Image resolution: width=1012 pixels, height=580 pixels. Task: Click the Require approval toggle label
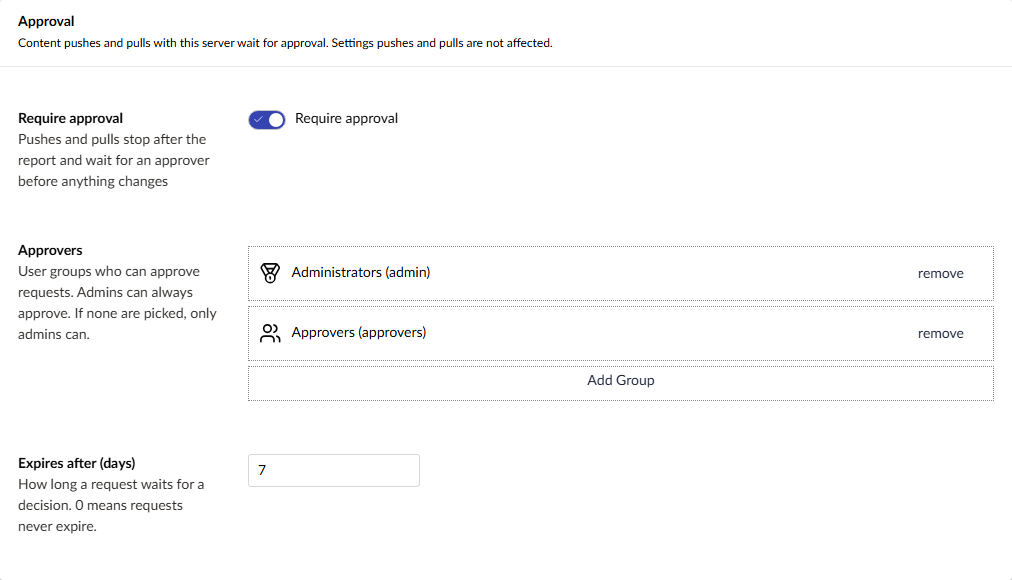347,119
